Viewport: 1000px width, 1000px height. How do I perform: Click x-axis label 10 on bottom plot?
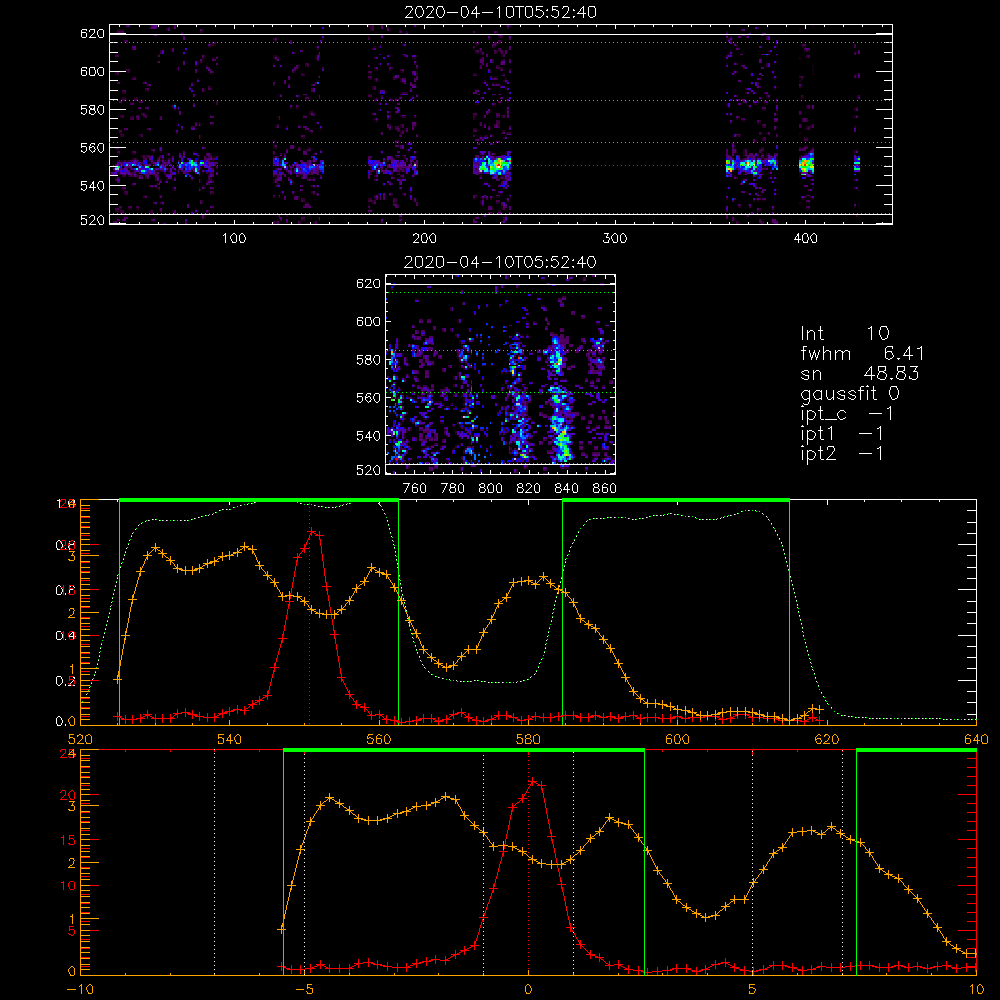click(x=976, y=990)
